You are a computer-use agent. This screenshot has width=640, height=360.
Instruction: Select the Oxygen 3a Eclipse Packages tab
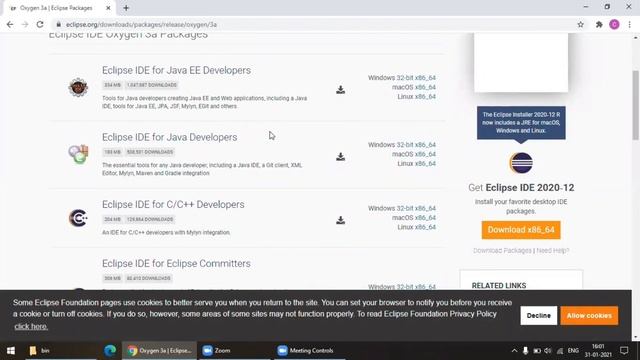58,8
